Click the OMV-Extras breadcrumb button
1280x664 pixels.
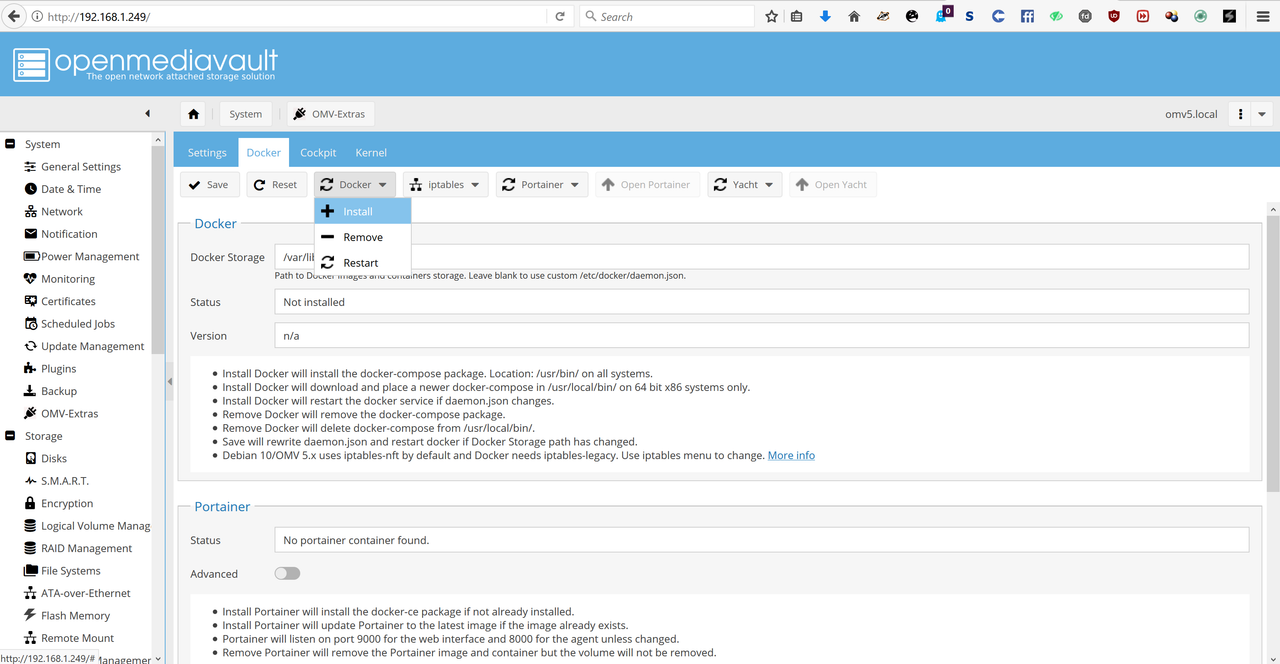(x=330, y=114)
